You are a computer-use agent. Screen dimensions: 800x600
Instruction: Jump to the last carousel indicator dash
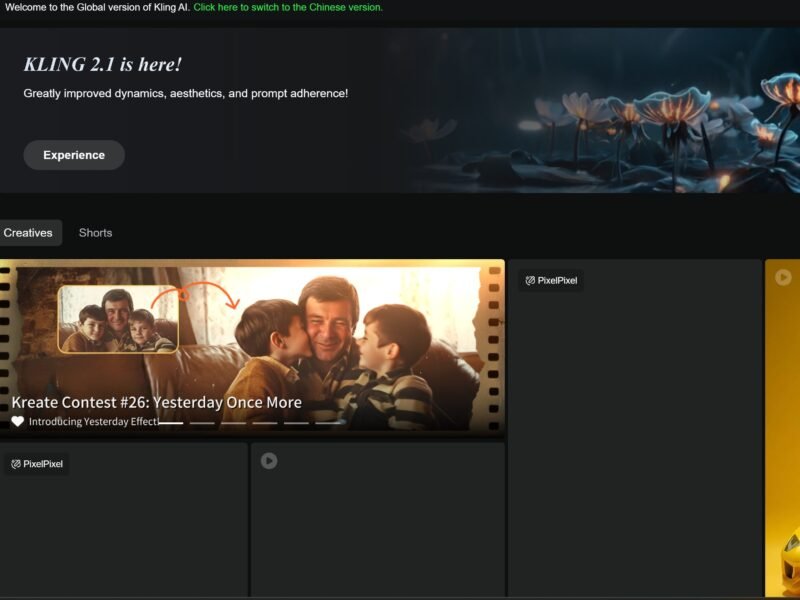click(x=328, y=423)
